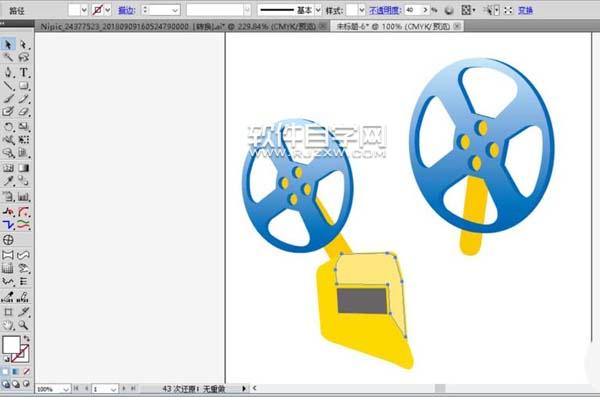The height and width of the screenshot is (397, 600).
Task: Select the Direct Selection tool
Action: point(24,44)
